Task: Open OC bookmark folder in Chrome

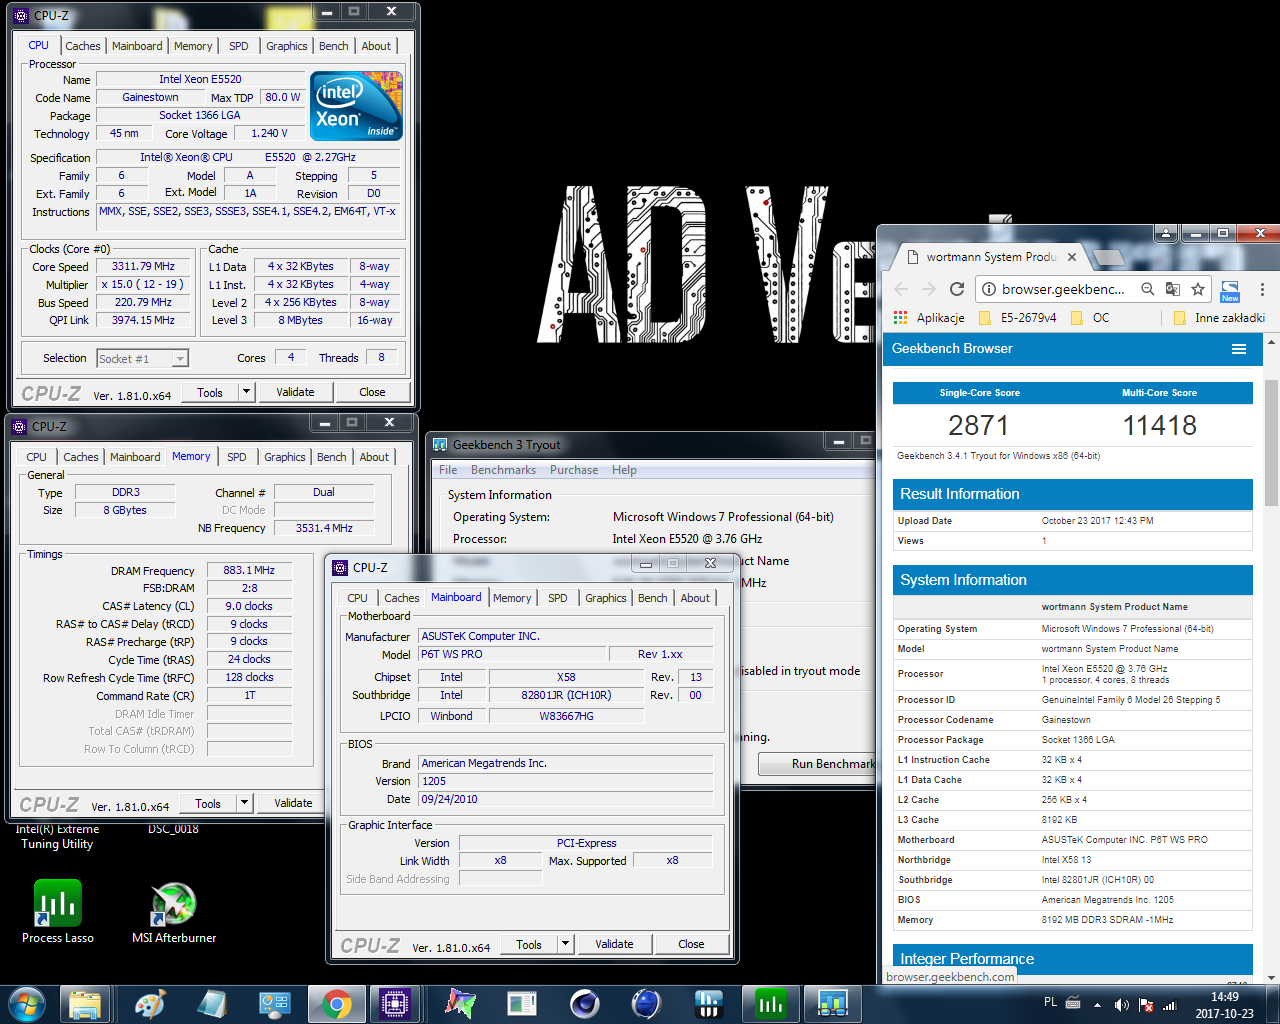Action: [x=1090, y=318]
